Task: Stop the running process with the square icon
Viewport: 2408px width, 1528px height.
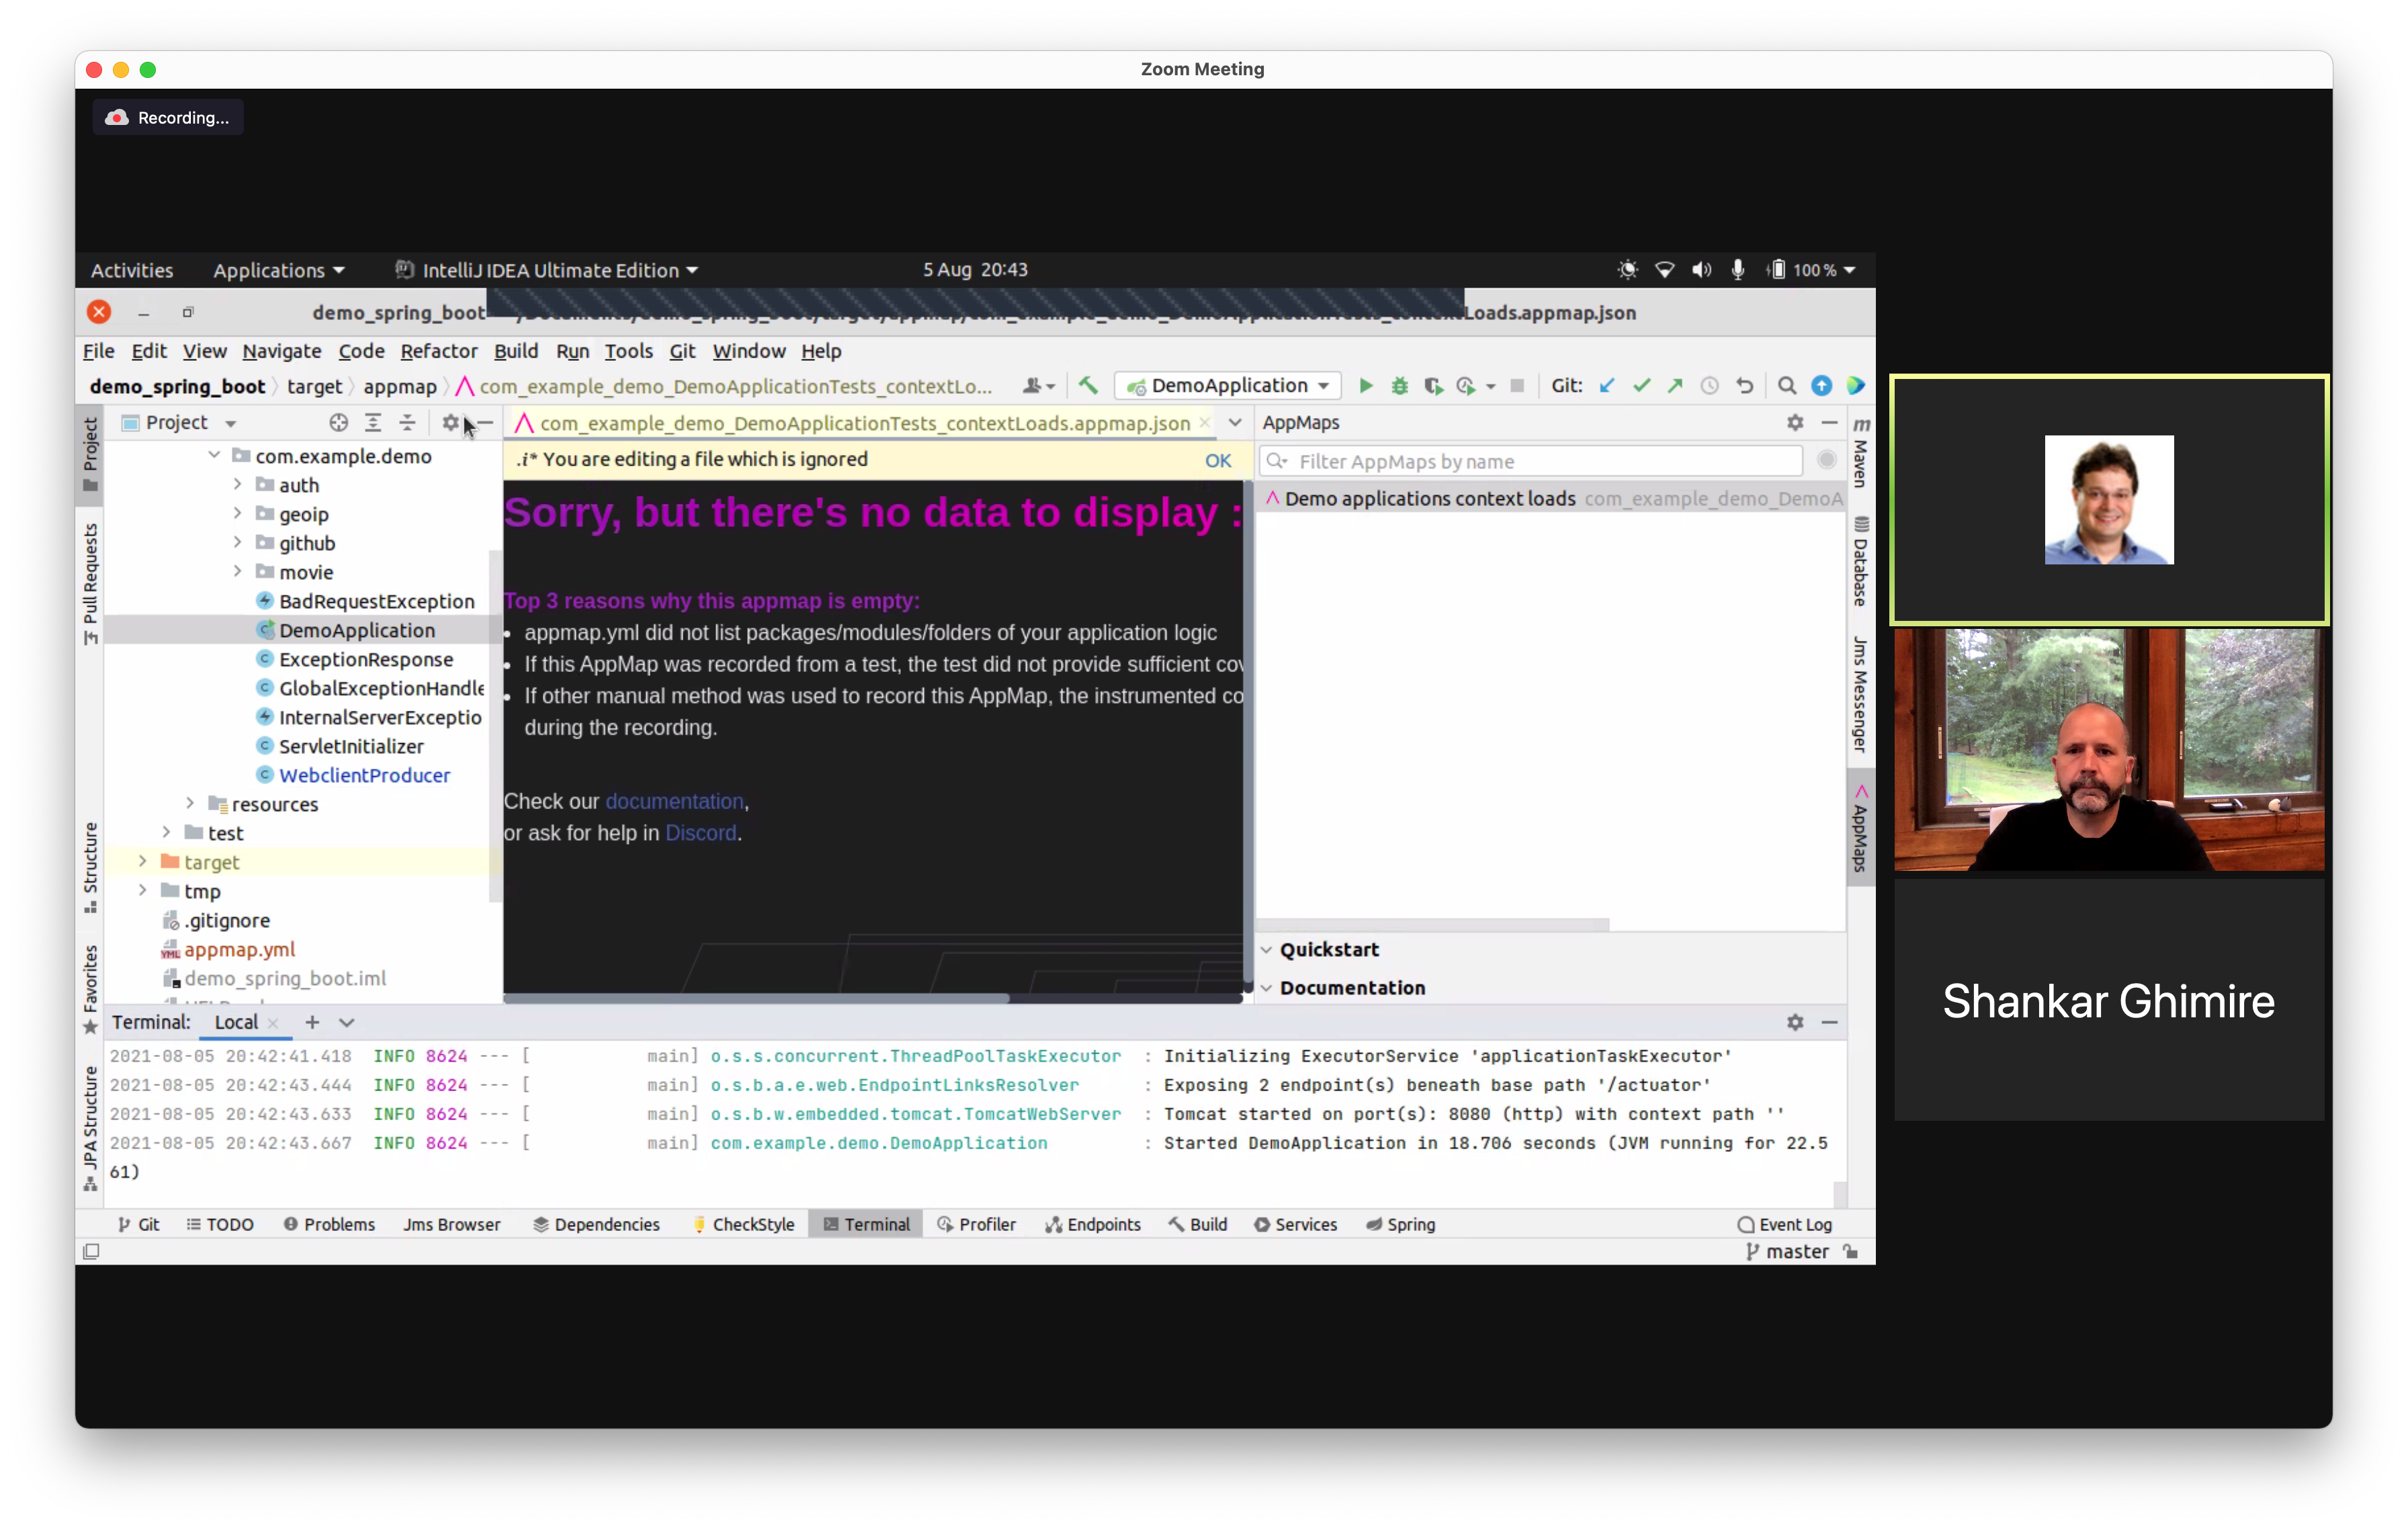Action: 1517,386
